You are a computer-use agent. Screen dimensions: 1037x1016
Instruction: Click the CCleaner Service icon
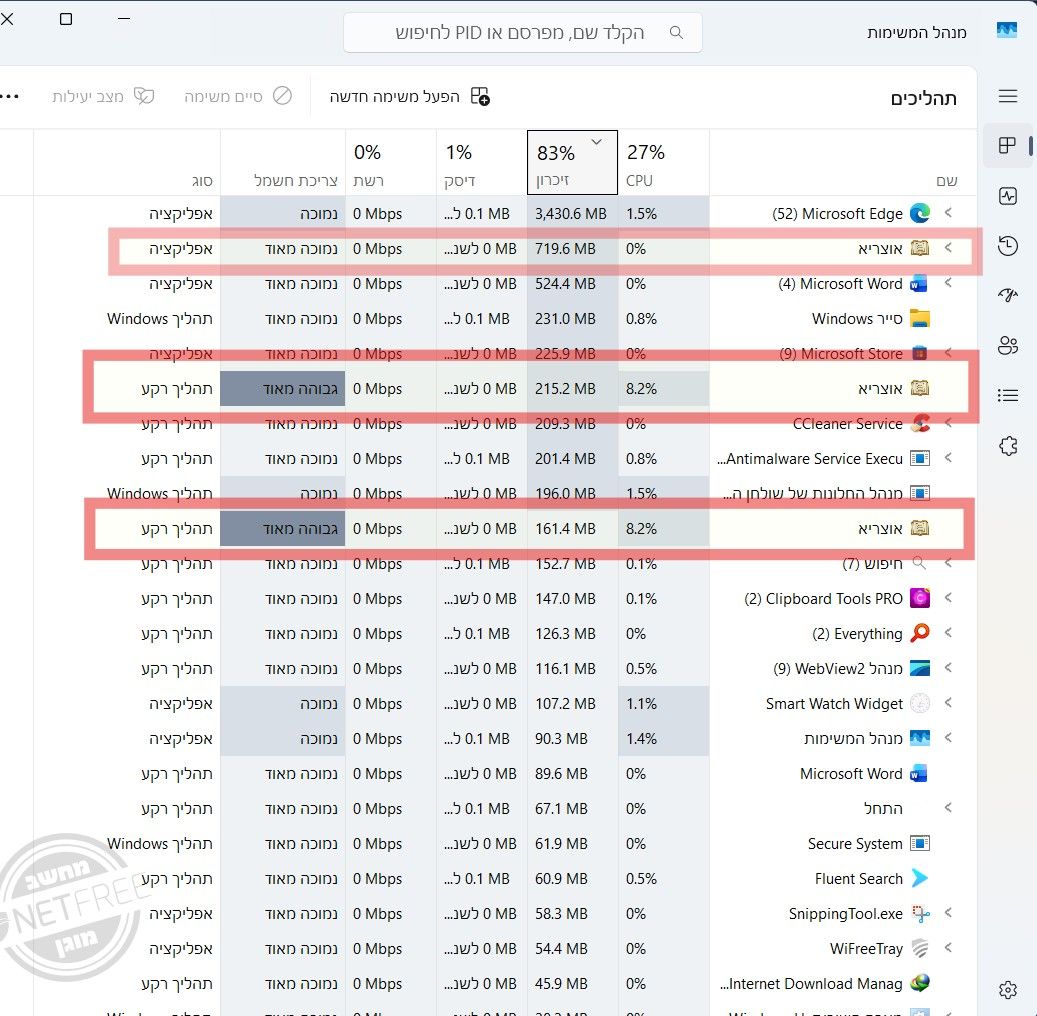[920, 423]
